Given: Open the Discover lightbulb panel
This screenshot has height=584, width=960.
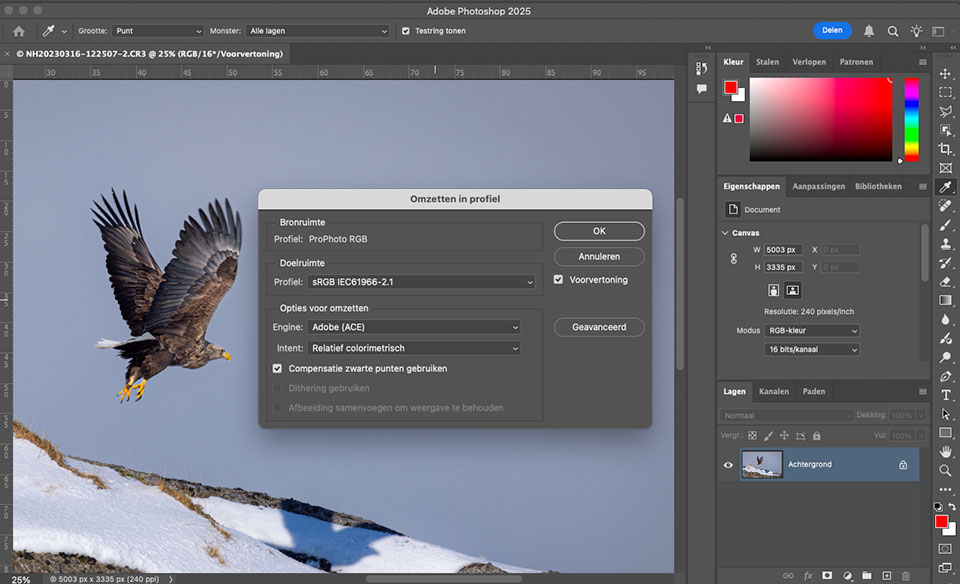Looking at the screenshot, I should (916, 31).
